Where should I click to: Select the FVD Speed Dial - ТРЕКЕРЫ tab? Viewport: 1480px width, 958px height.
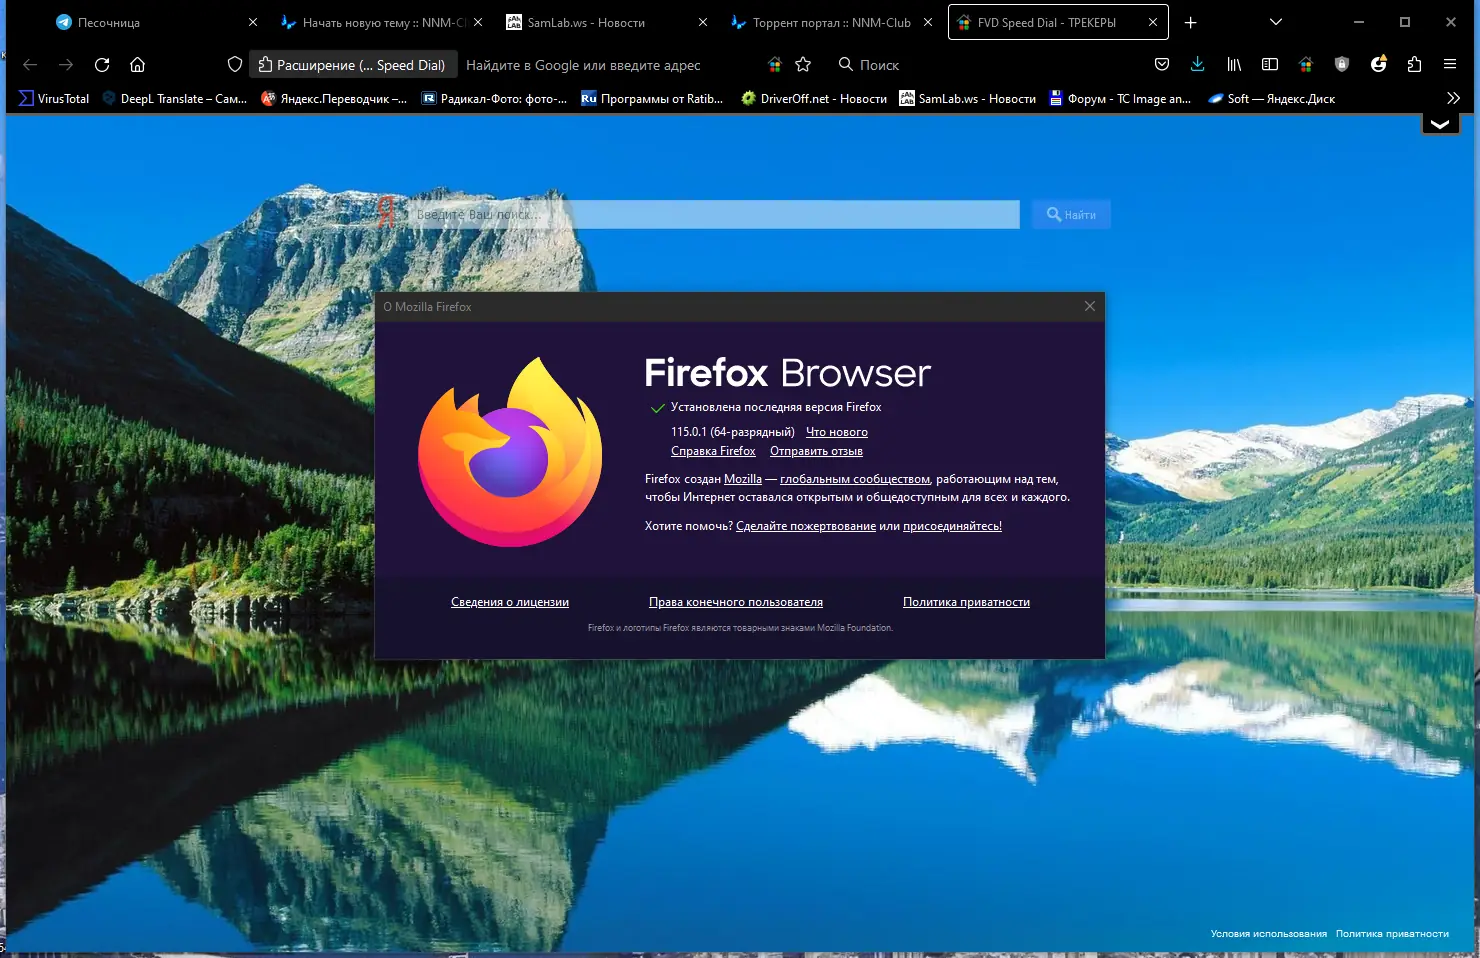coord(1058,22)
